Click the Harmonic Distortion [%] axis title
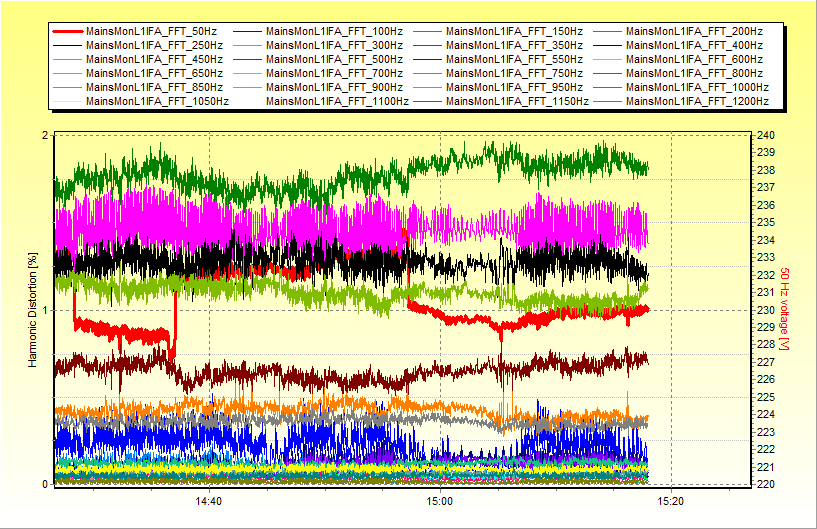This screenshot has width=817, height=529. pos(33,309)
